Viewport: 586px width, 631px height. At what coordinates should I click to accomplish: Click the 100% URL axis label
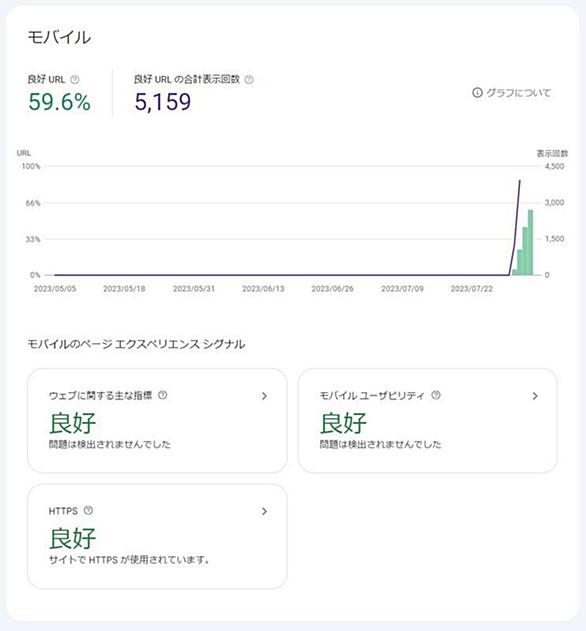pos(31,166)
